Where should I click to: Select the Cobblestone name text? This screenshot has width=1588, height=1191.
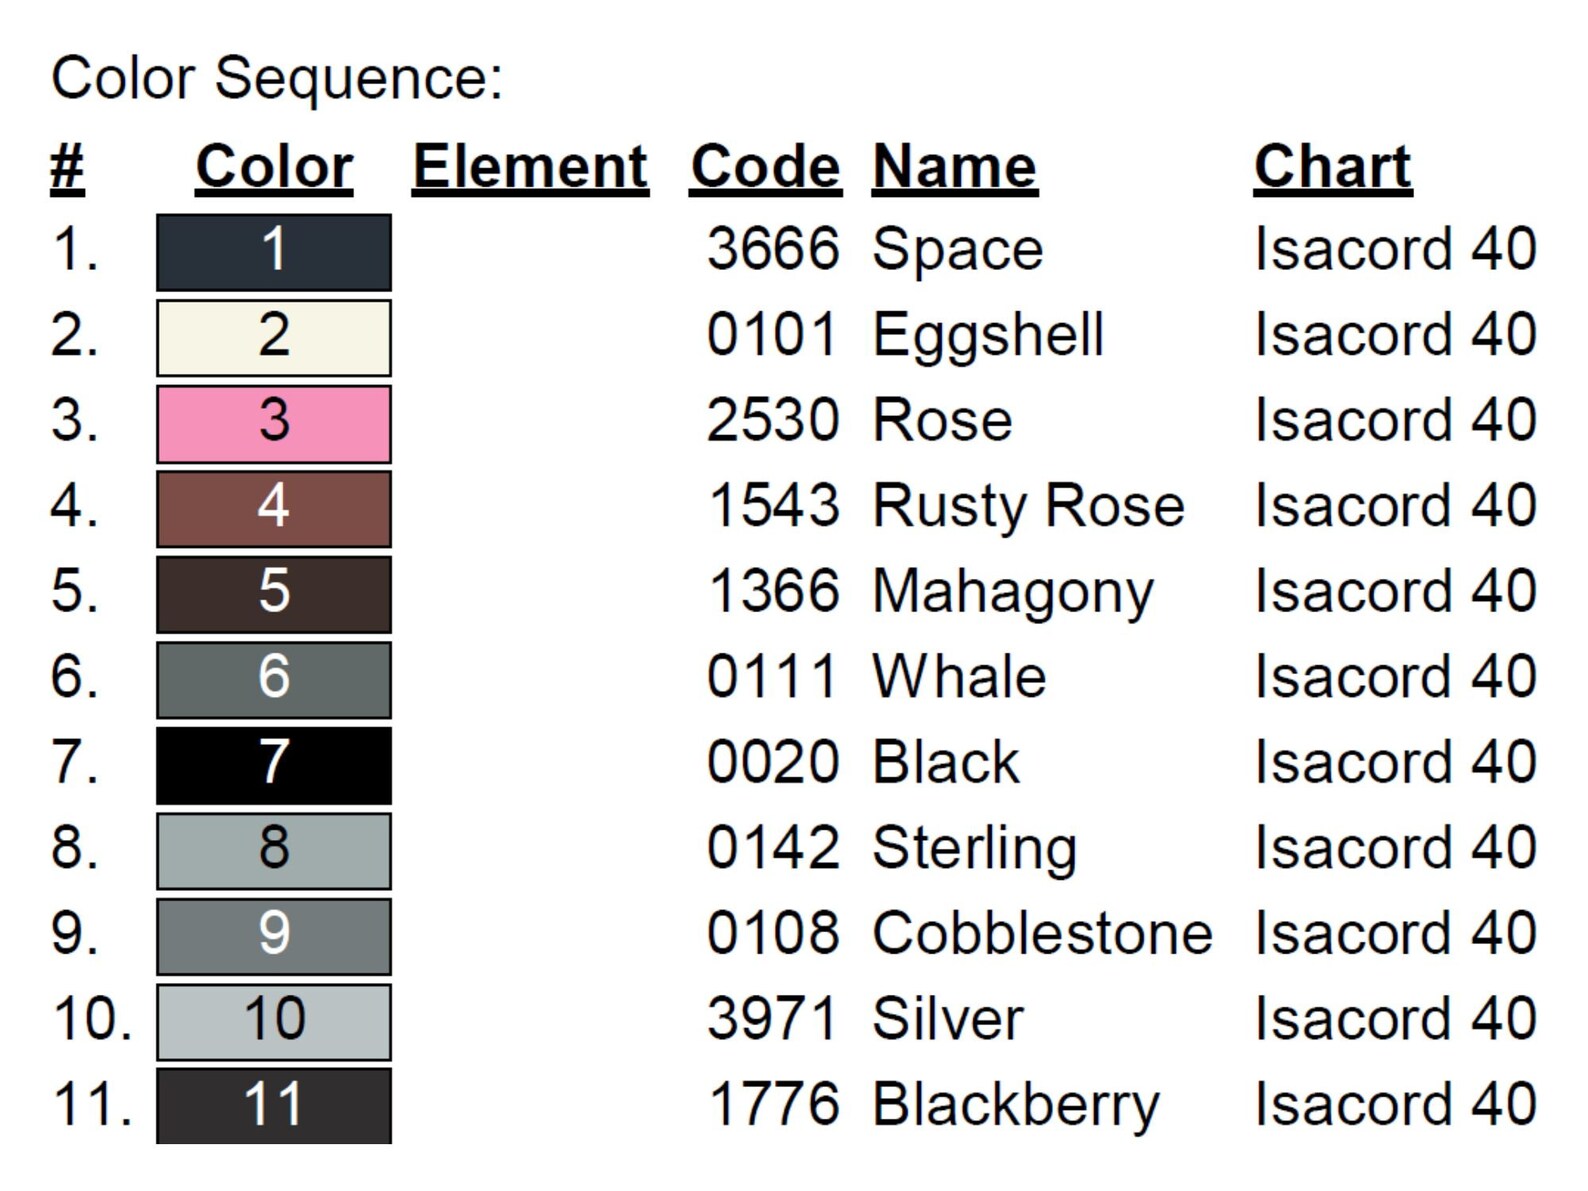click(1042, 933)
